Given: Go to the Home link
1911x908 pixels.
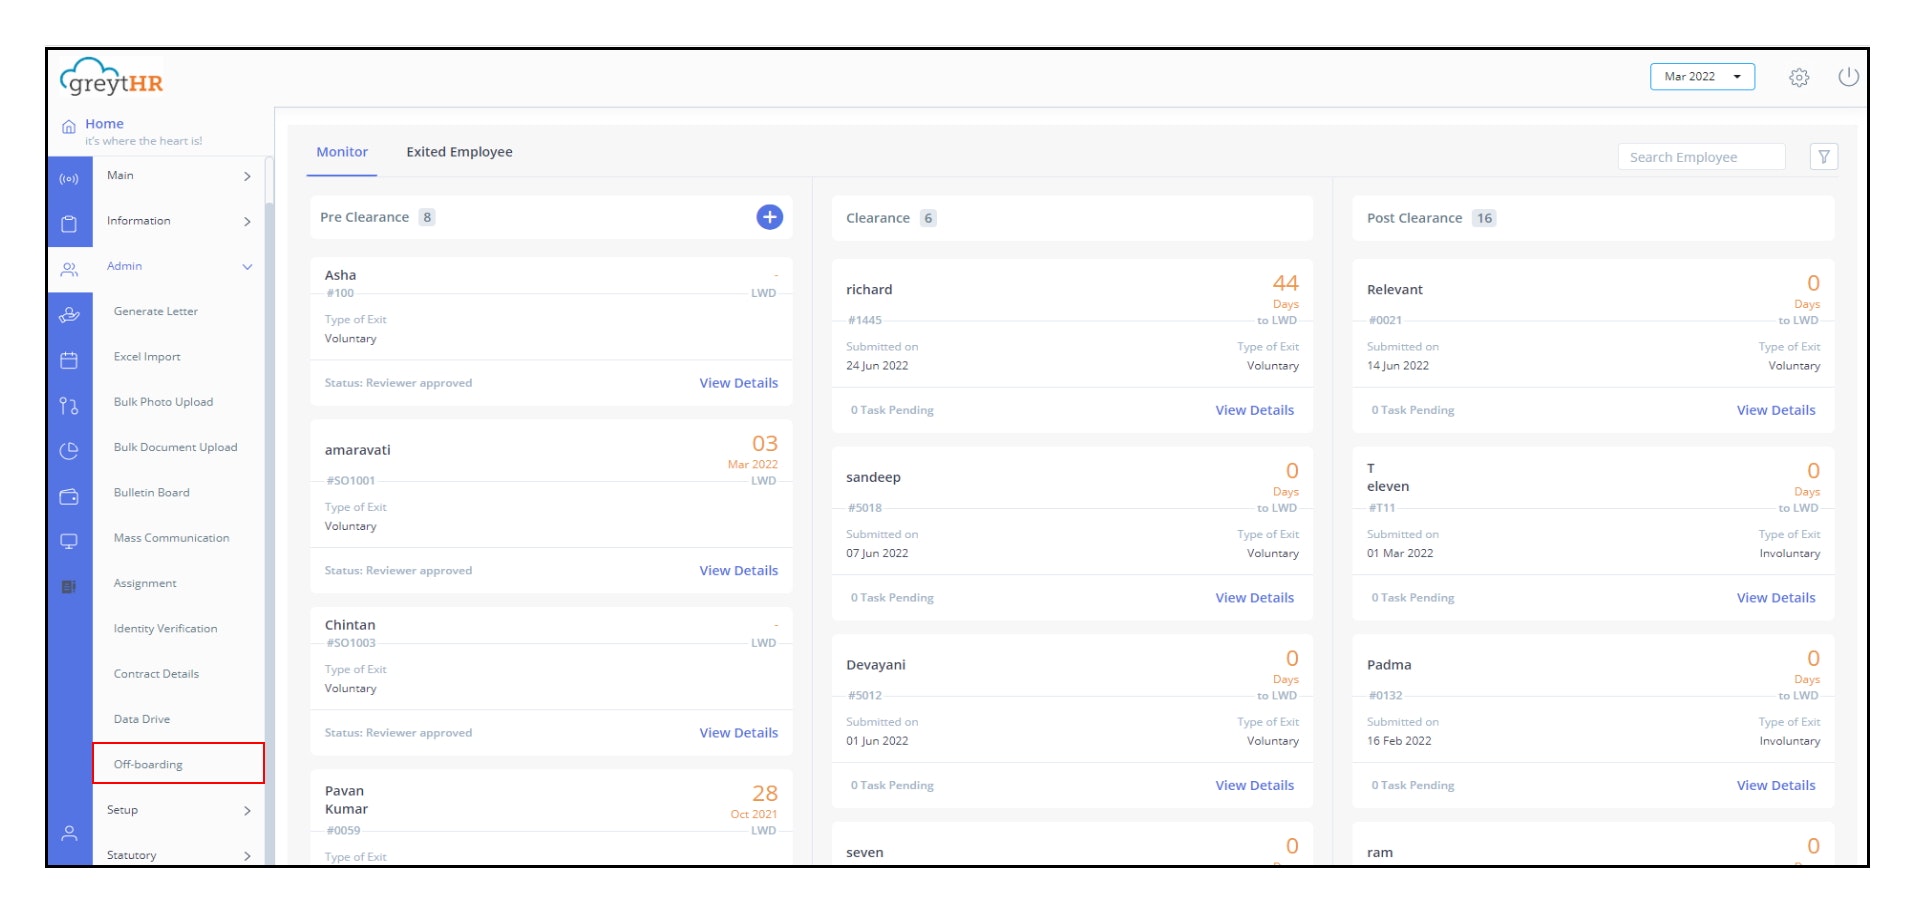Looking at the screenshot, I should click(104, 124).
